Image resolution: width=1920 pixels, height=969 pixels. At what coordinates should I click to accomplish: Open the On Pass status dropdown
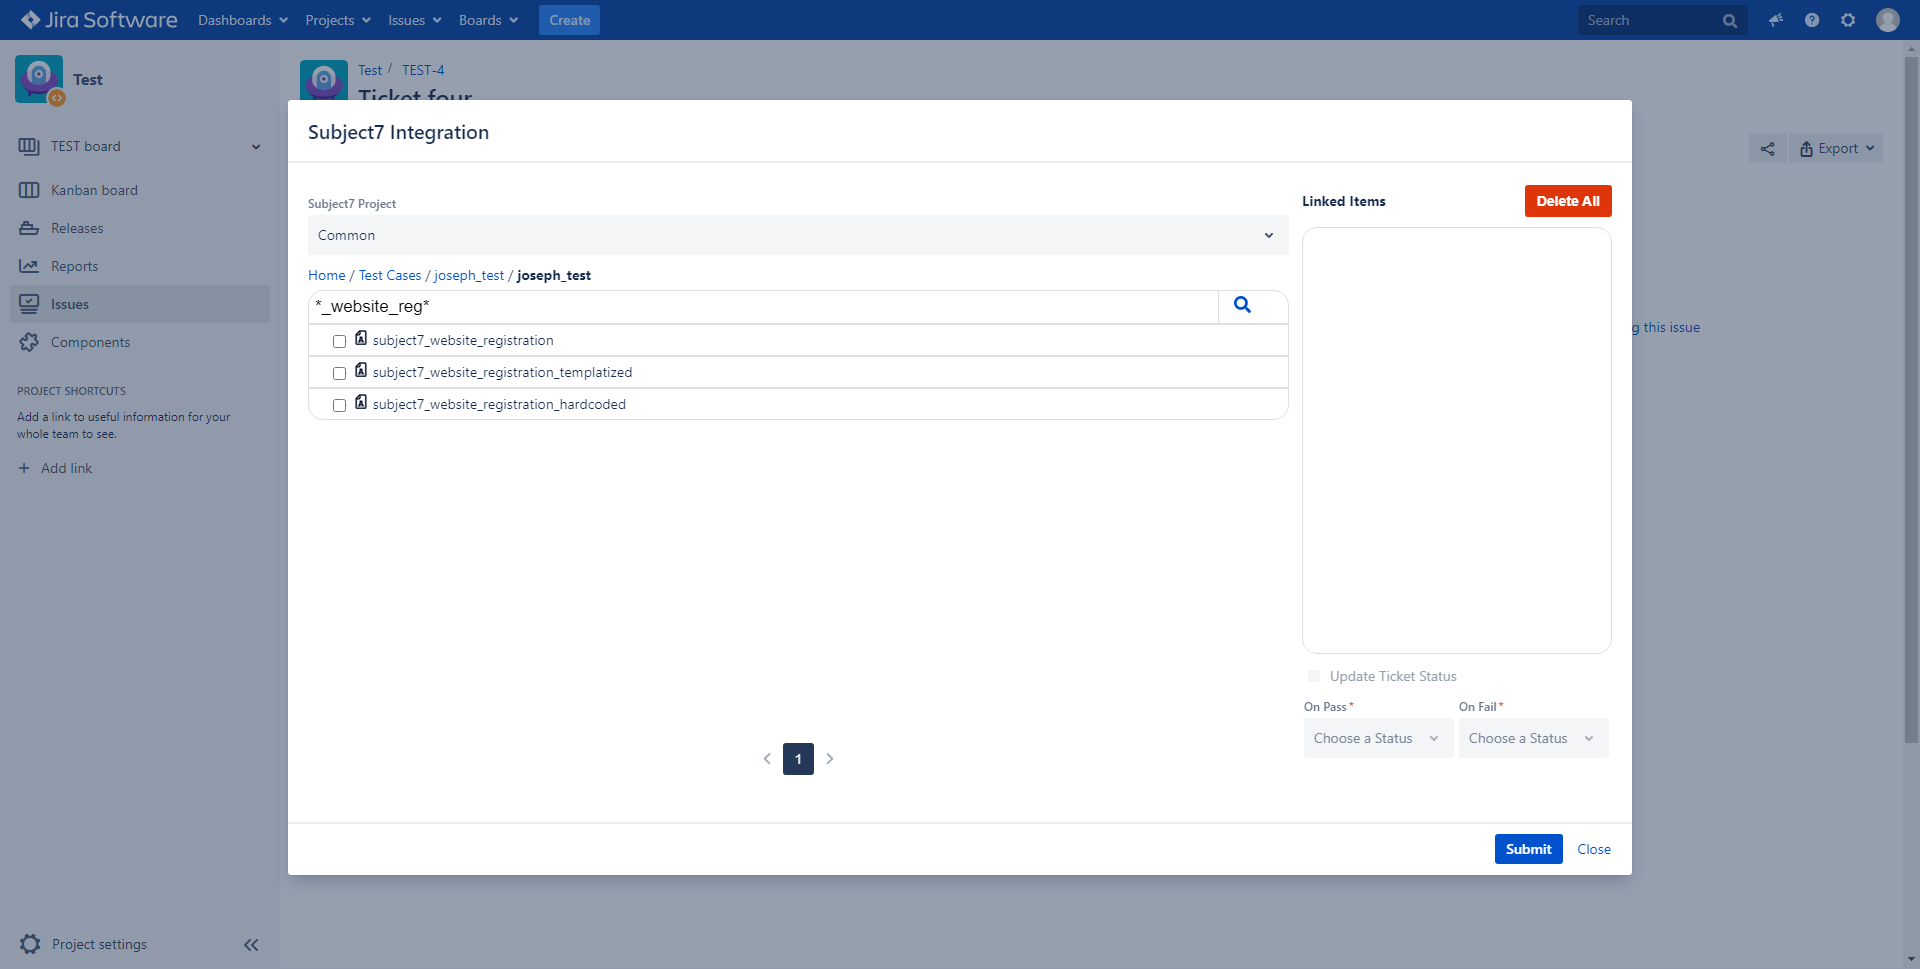[1377, 739]
